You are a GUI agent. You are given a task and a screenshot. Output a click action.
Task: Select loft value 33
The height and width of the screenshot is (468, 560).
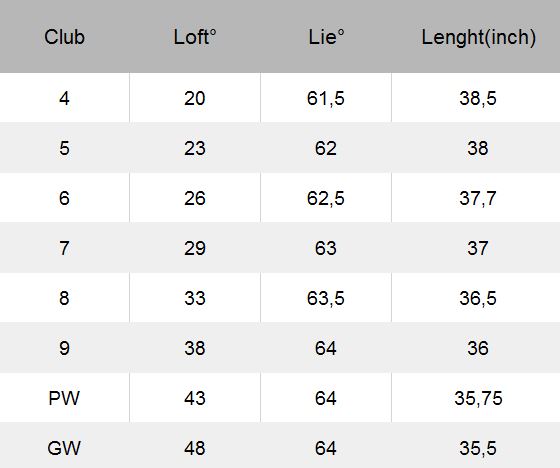tap(195, 298)
